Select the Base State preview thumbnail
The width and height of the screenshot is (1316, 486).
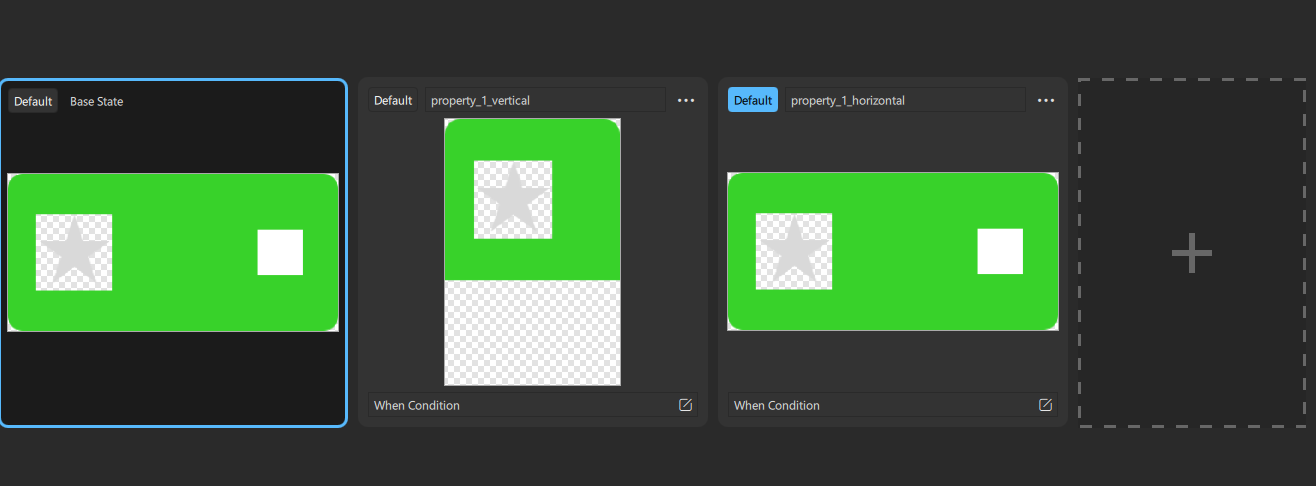pos(173,253)
